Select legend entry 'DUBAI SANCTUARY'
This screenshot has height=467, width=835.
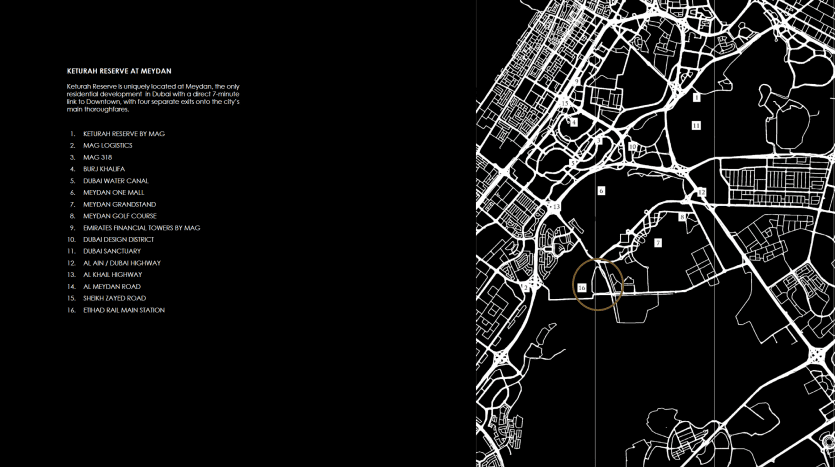[112, 251]
